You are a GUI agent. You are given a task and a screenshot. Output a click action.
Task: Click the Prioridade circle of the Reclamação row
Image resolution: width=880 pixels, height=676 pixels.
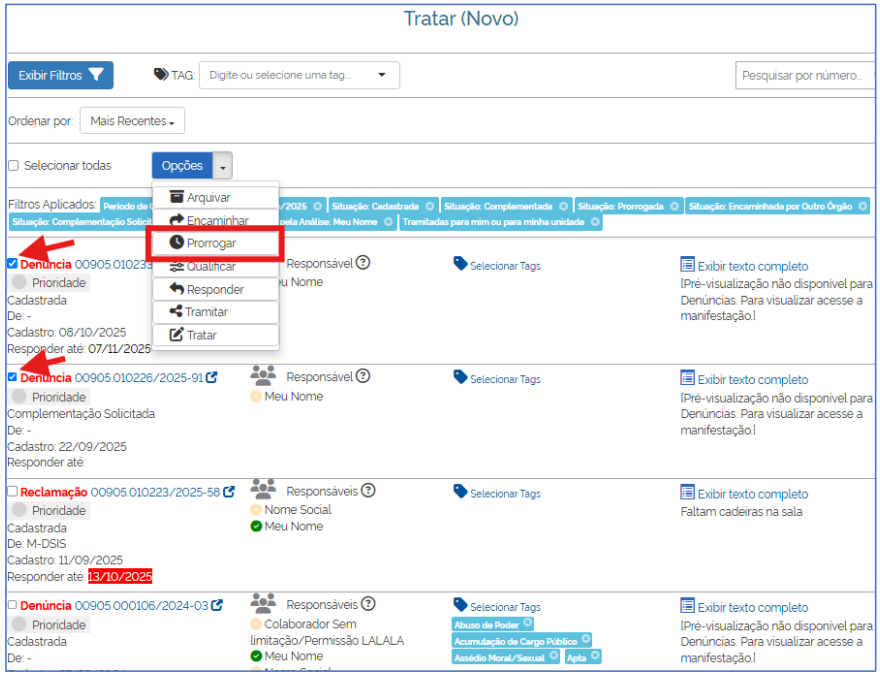coord(18,510)
